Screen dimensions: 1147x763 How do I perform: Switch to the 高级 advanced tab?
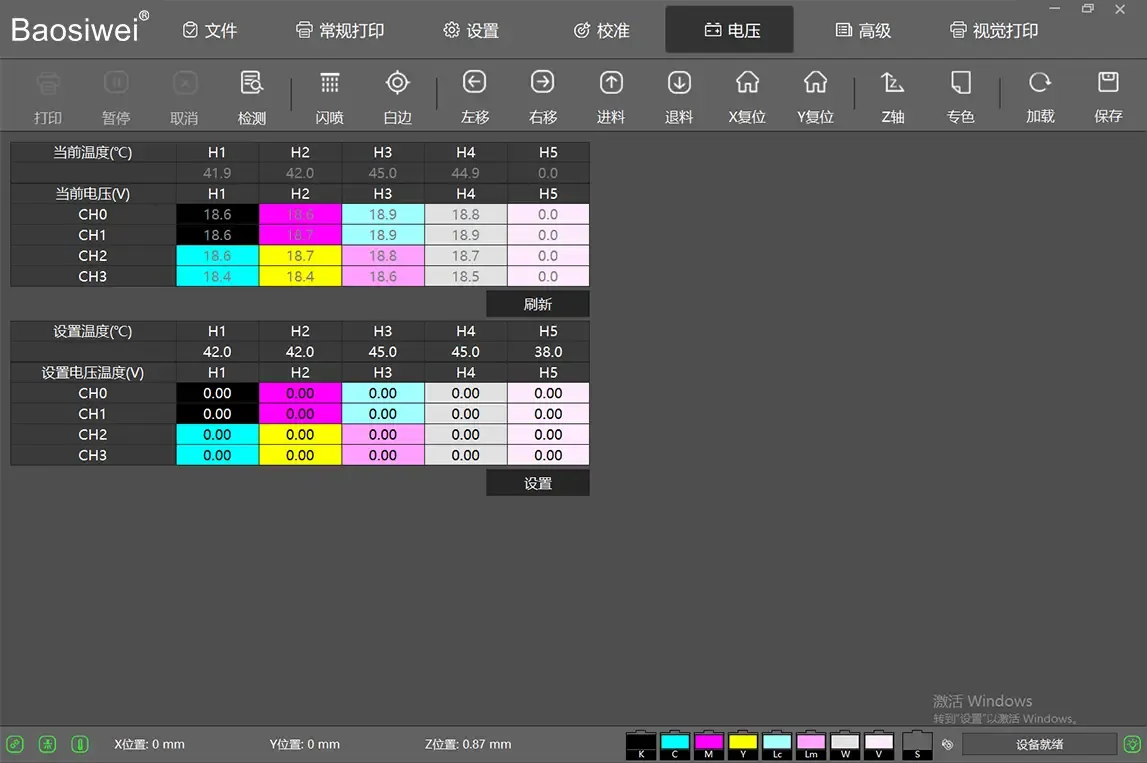(863, 30)
